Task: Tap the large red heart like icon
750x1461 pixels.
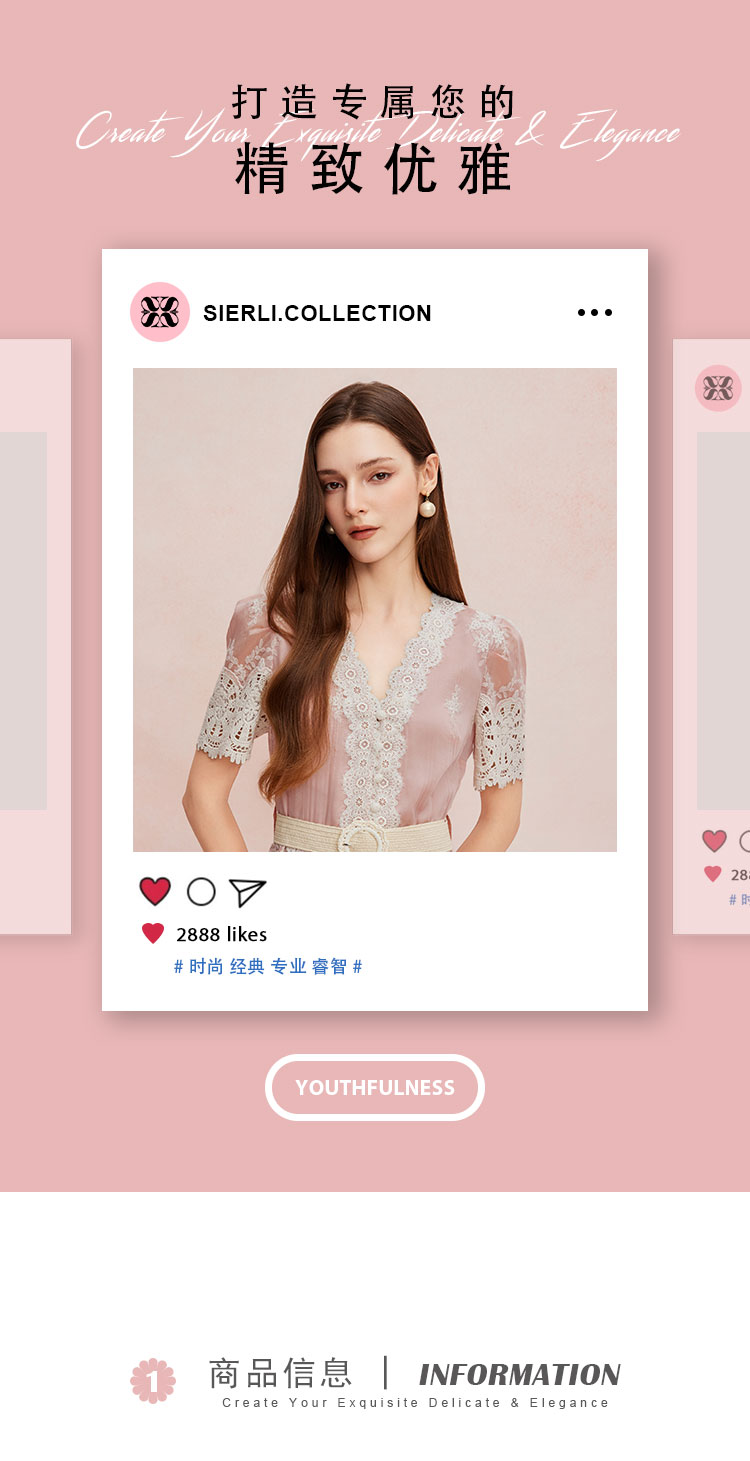Action: coord(155,891)
